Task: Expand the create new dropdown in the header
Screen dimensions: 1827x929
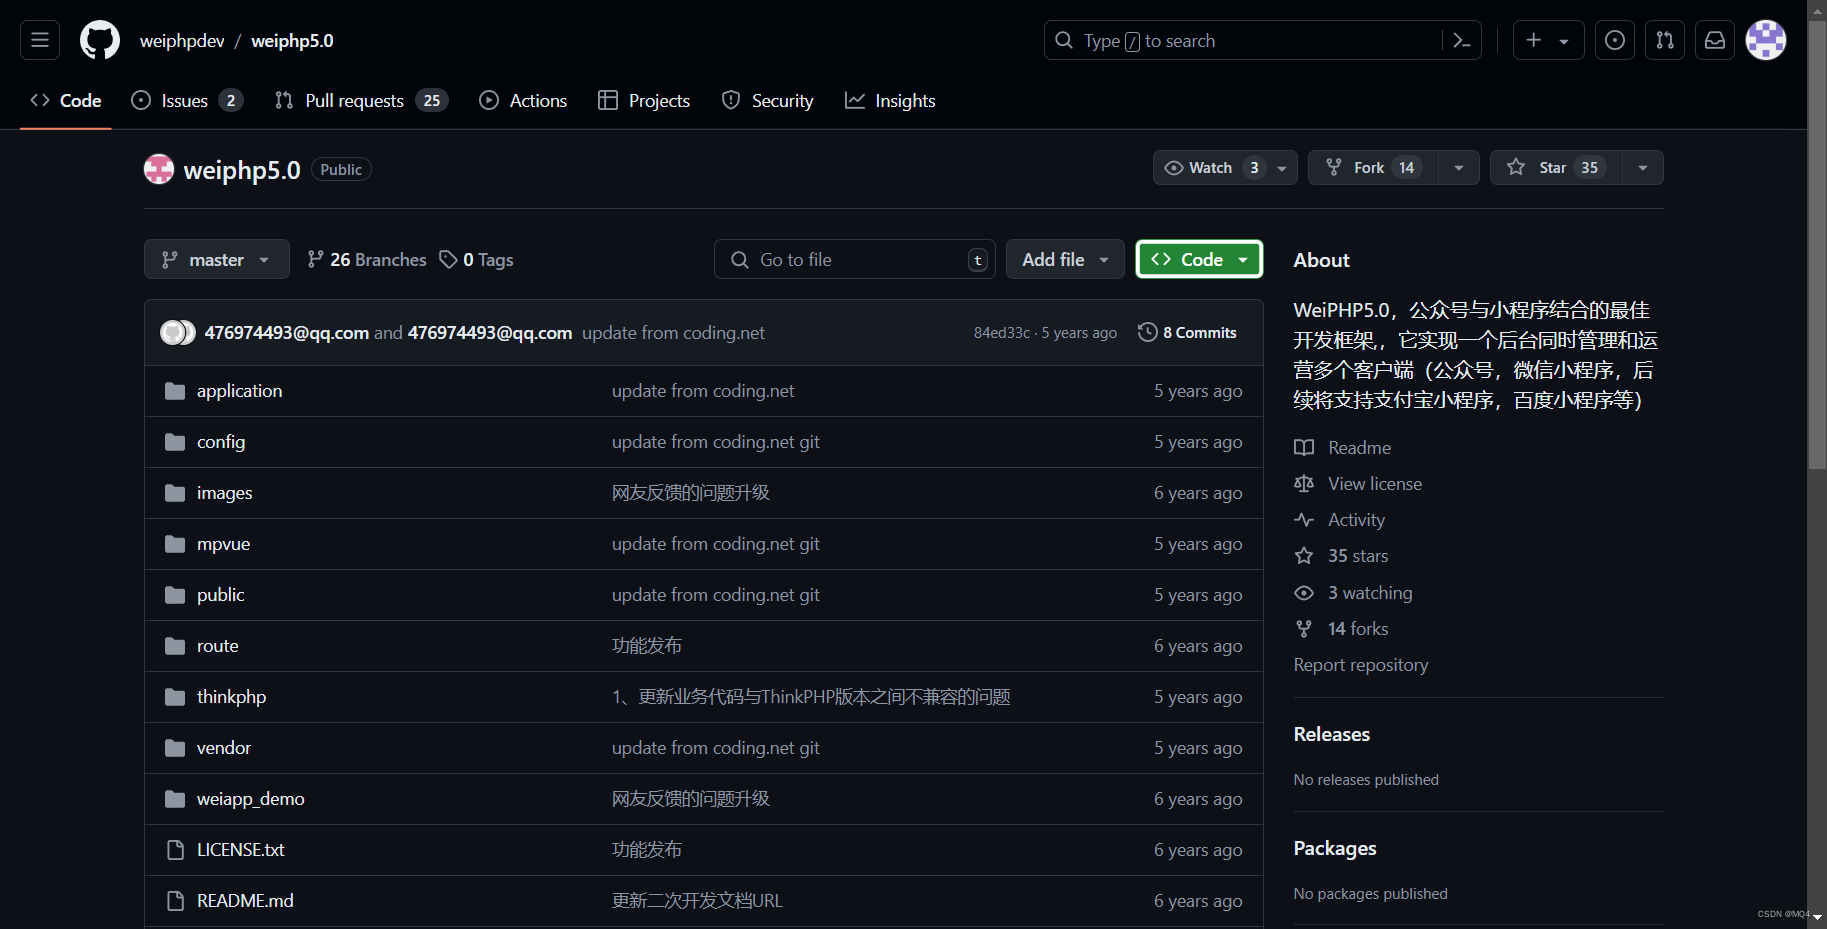Action: 1548,40
